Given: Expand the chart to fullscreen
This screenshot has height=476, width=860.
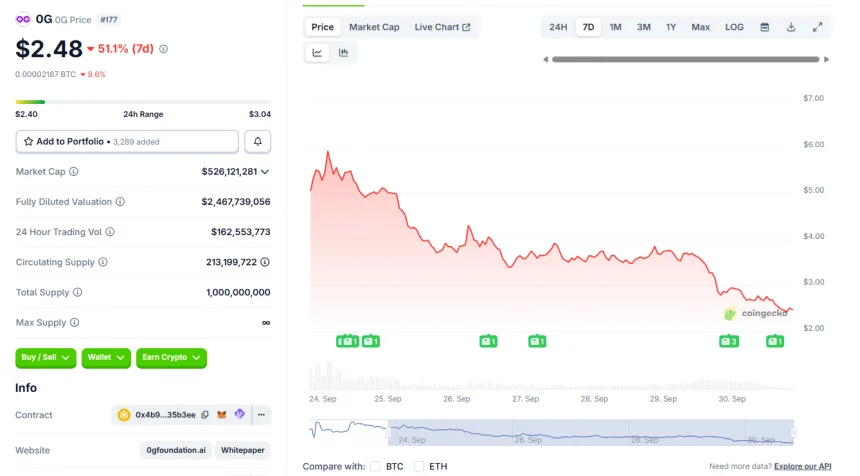Looking at the screenshot, I should tap(817, 27).
